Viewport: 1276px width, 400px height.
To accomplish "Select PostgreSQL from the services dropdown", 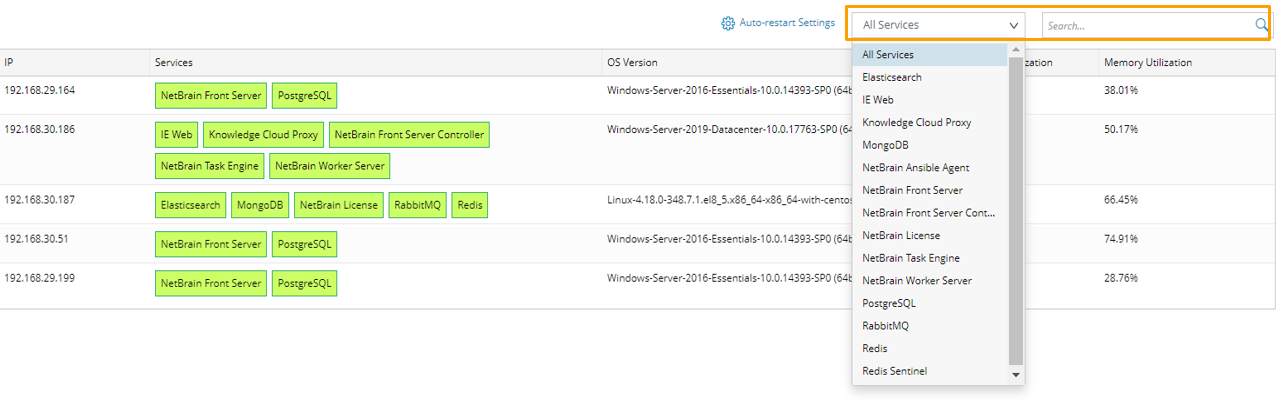I will point(888,303).
